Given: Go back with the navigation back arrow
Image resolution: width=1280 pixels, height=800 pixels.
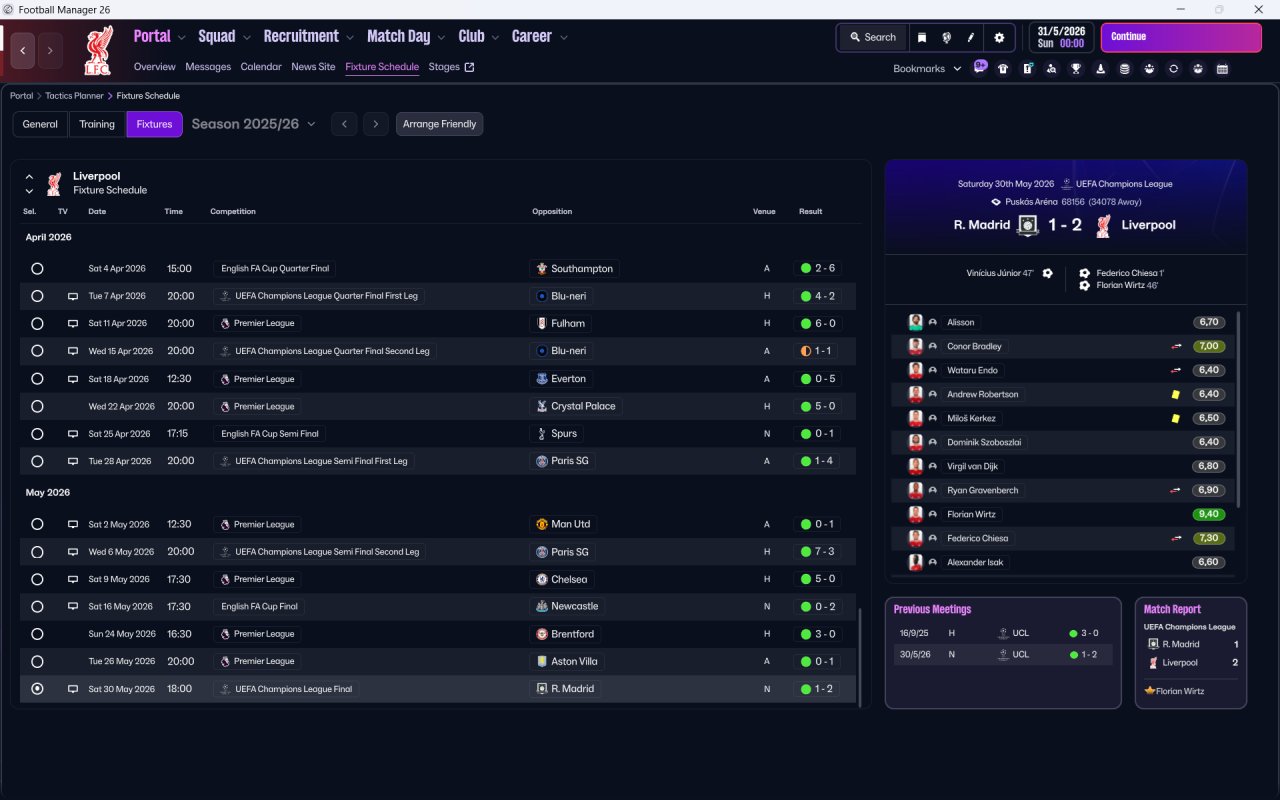Looking at the screenshot, I should click(23, 50).
